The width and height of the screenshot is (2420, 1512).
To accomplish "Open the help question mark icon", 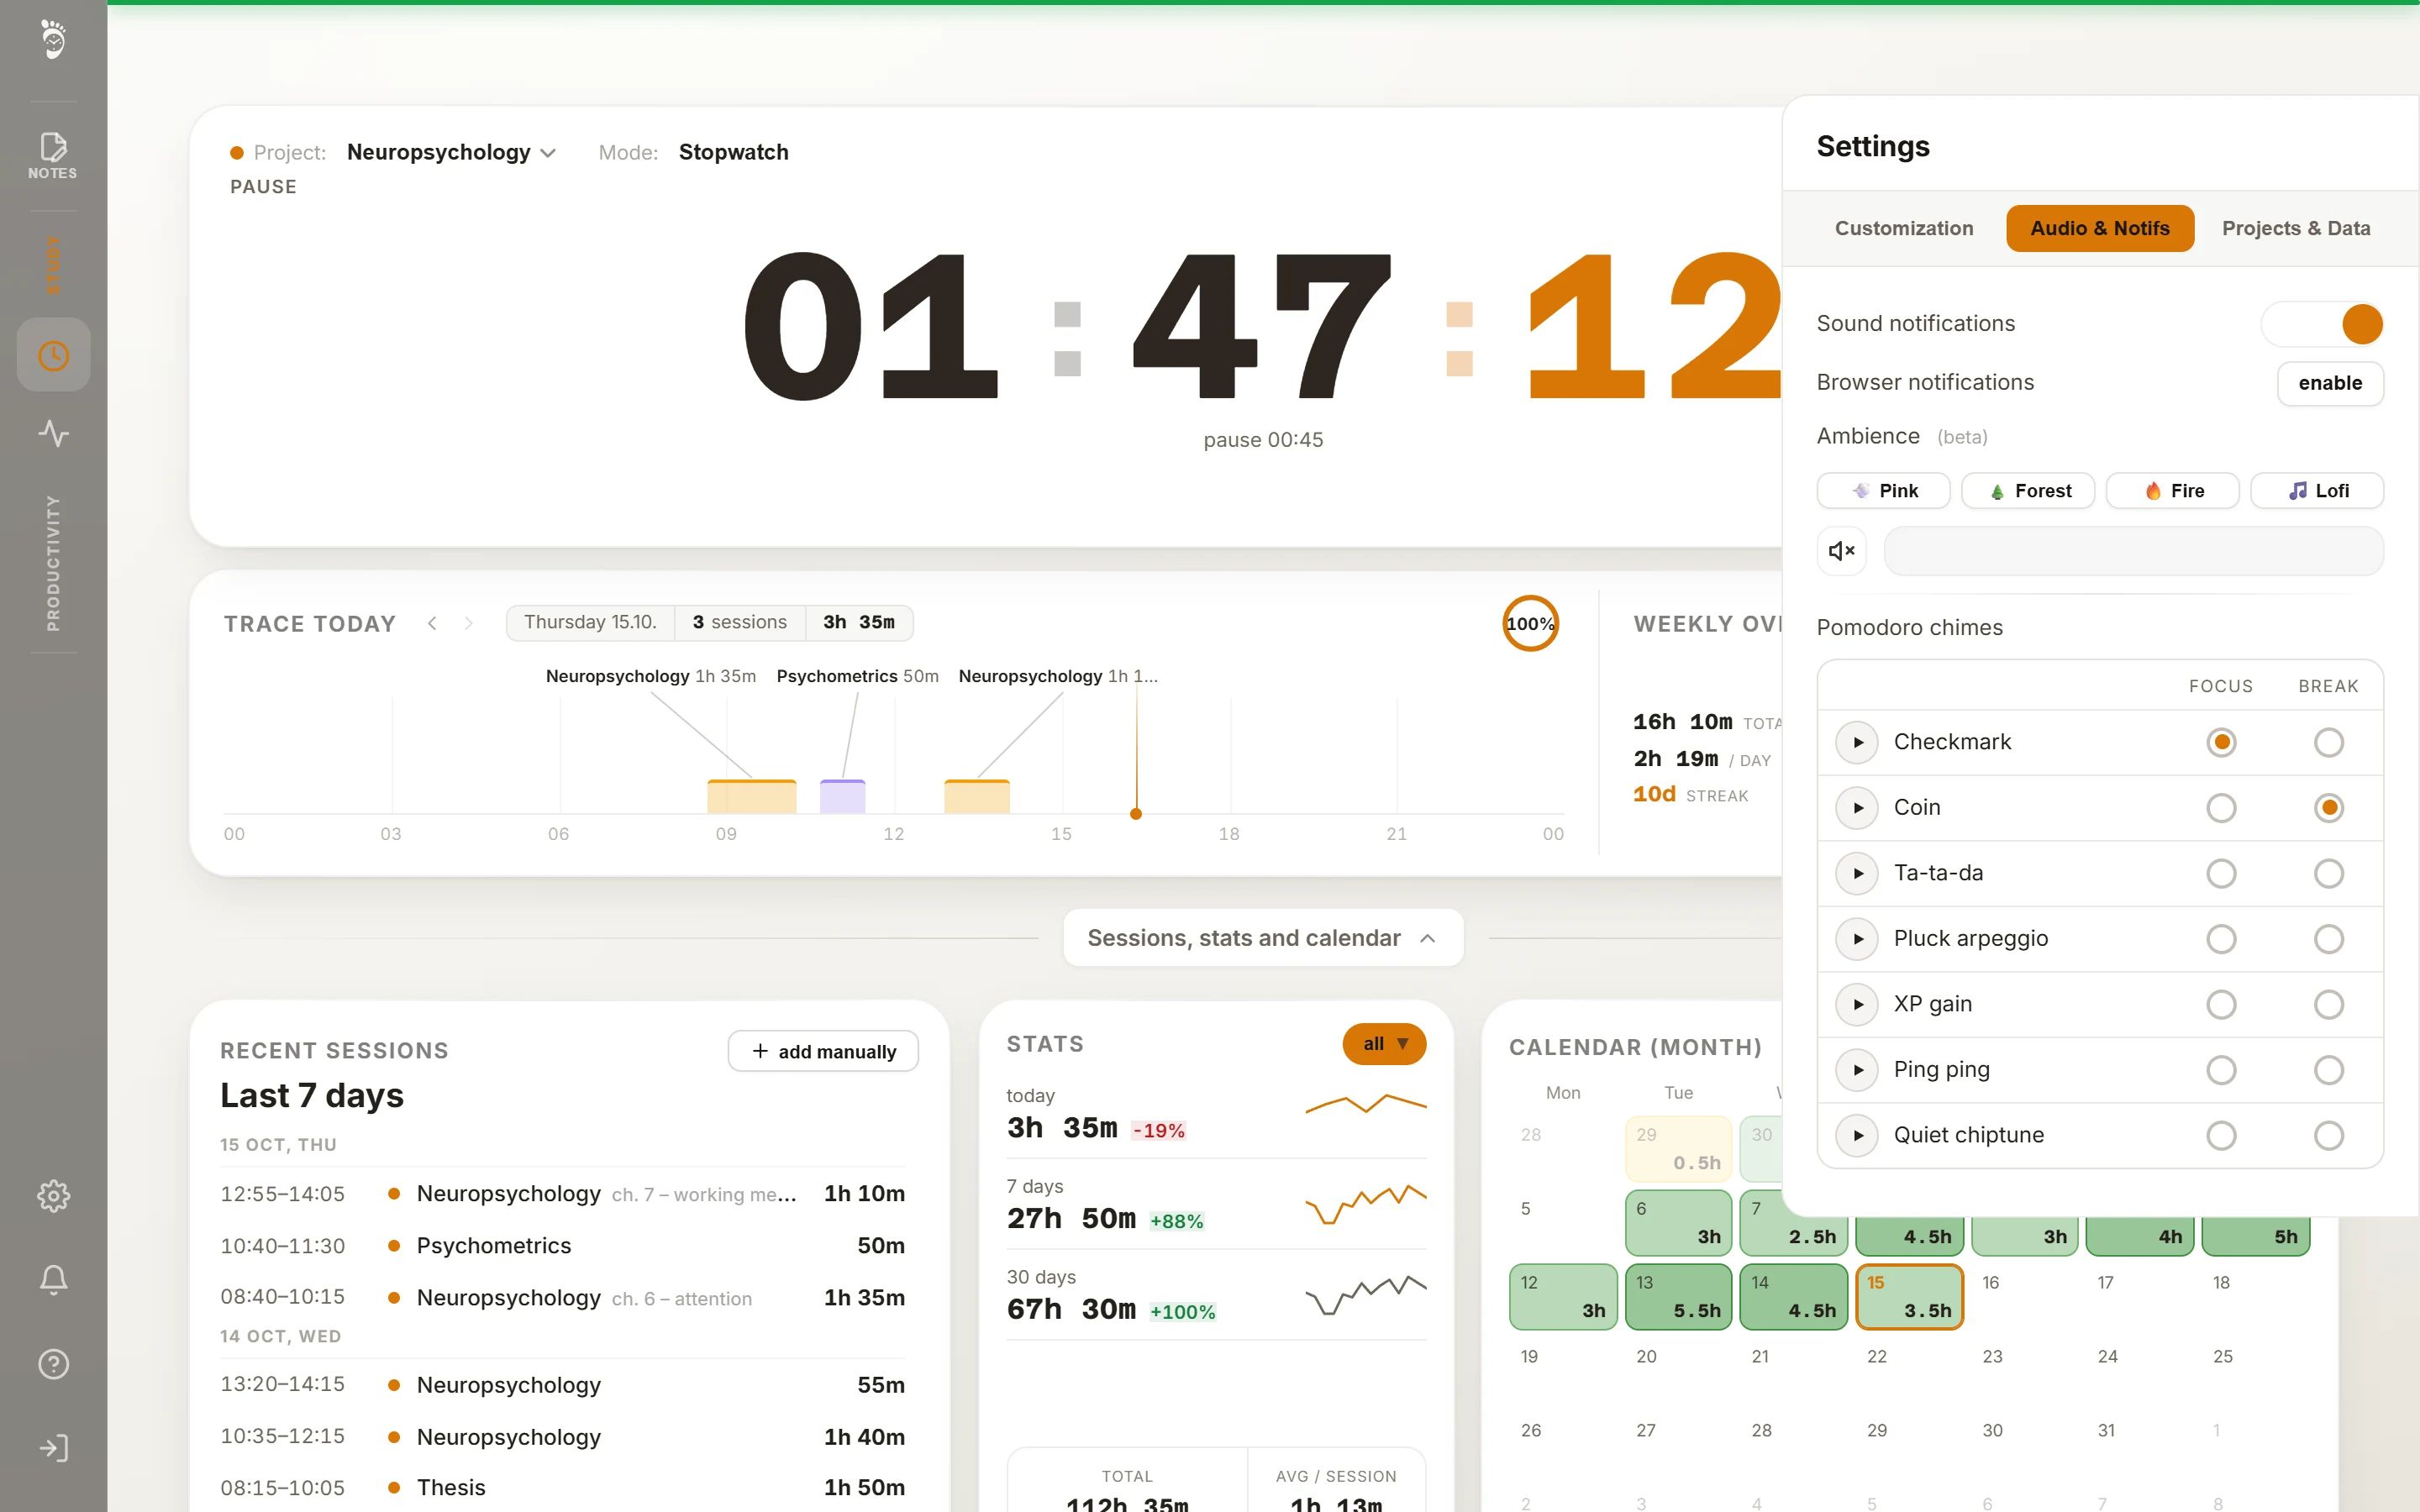I will [x=53, y=1364].
